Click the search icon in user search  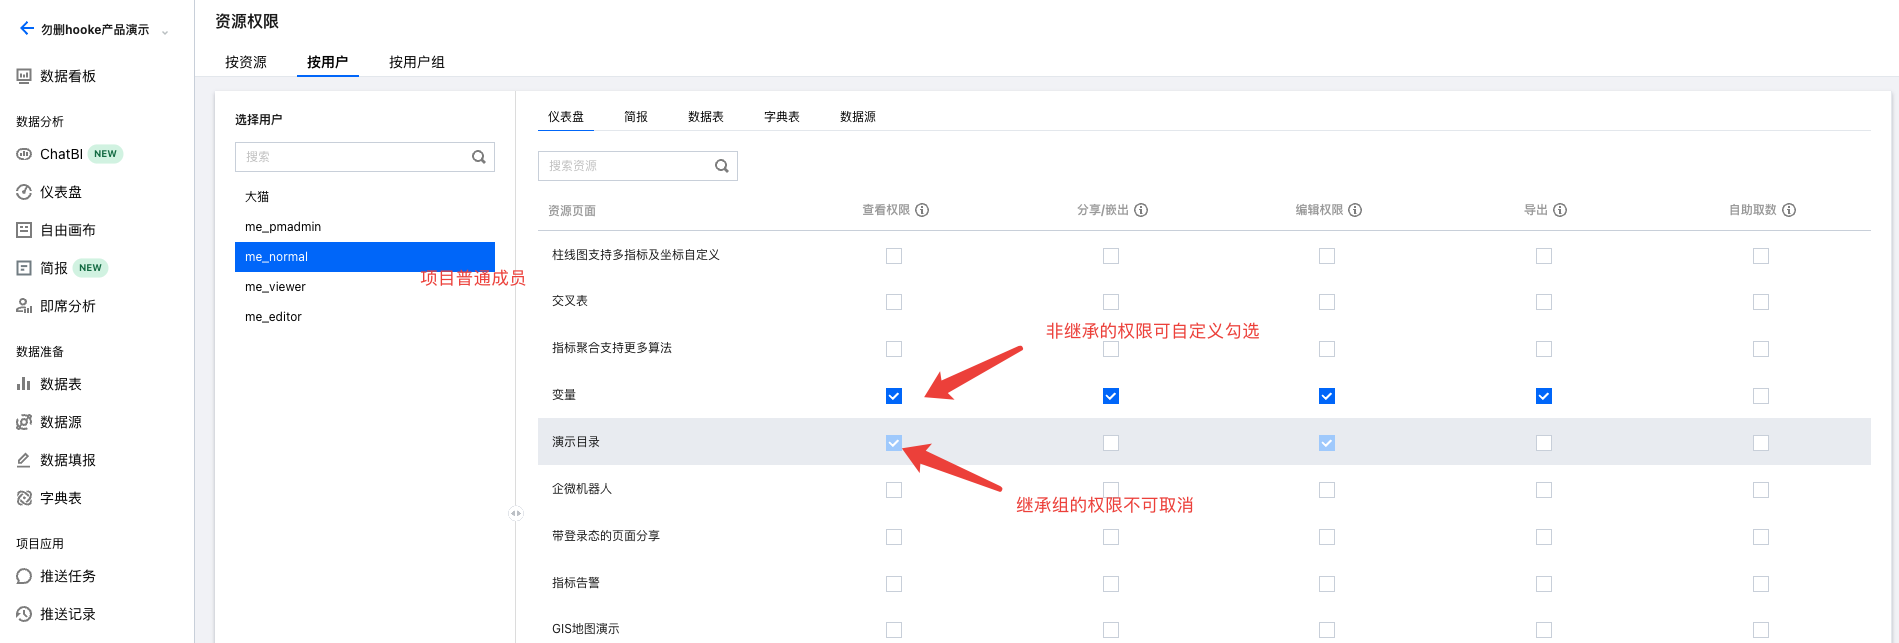click(x=479, y=157)
